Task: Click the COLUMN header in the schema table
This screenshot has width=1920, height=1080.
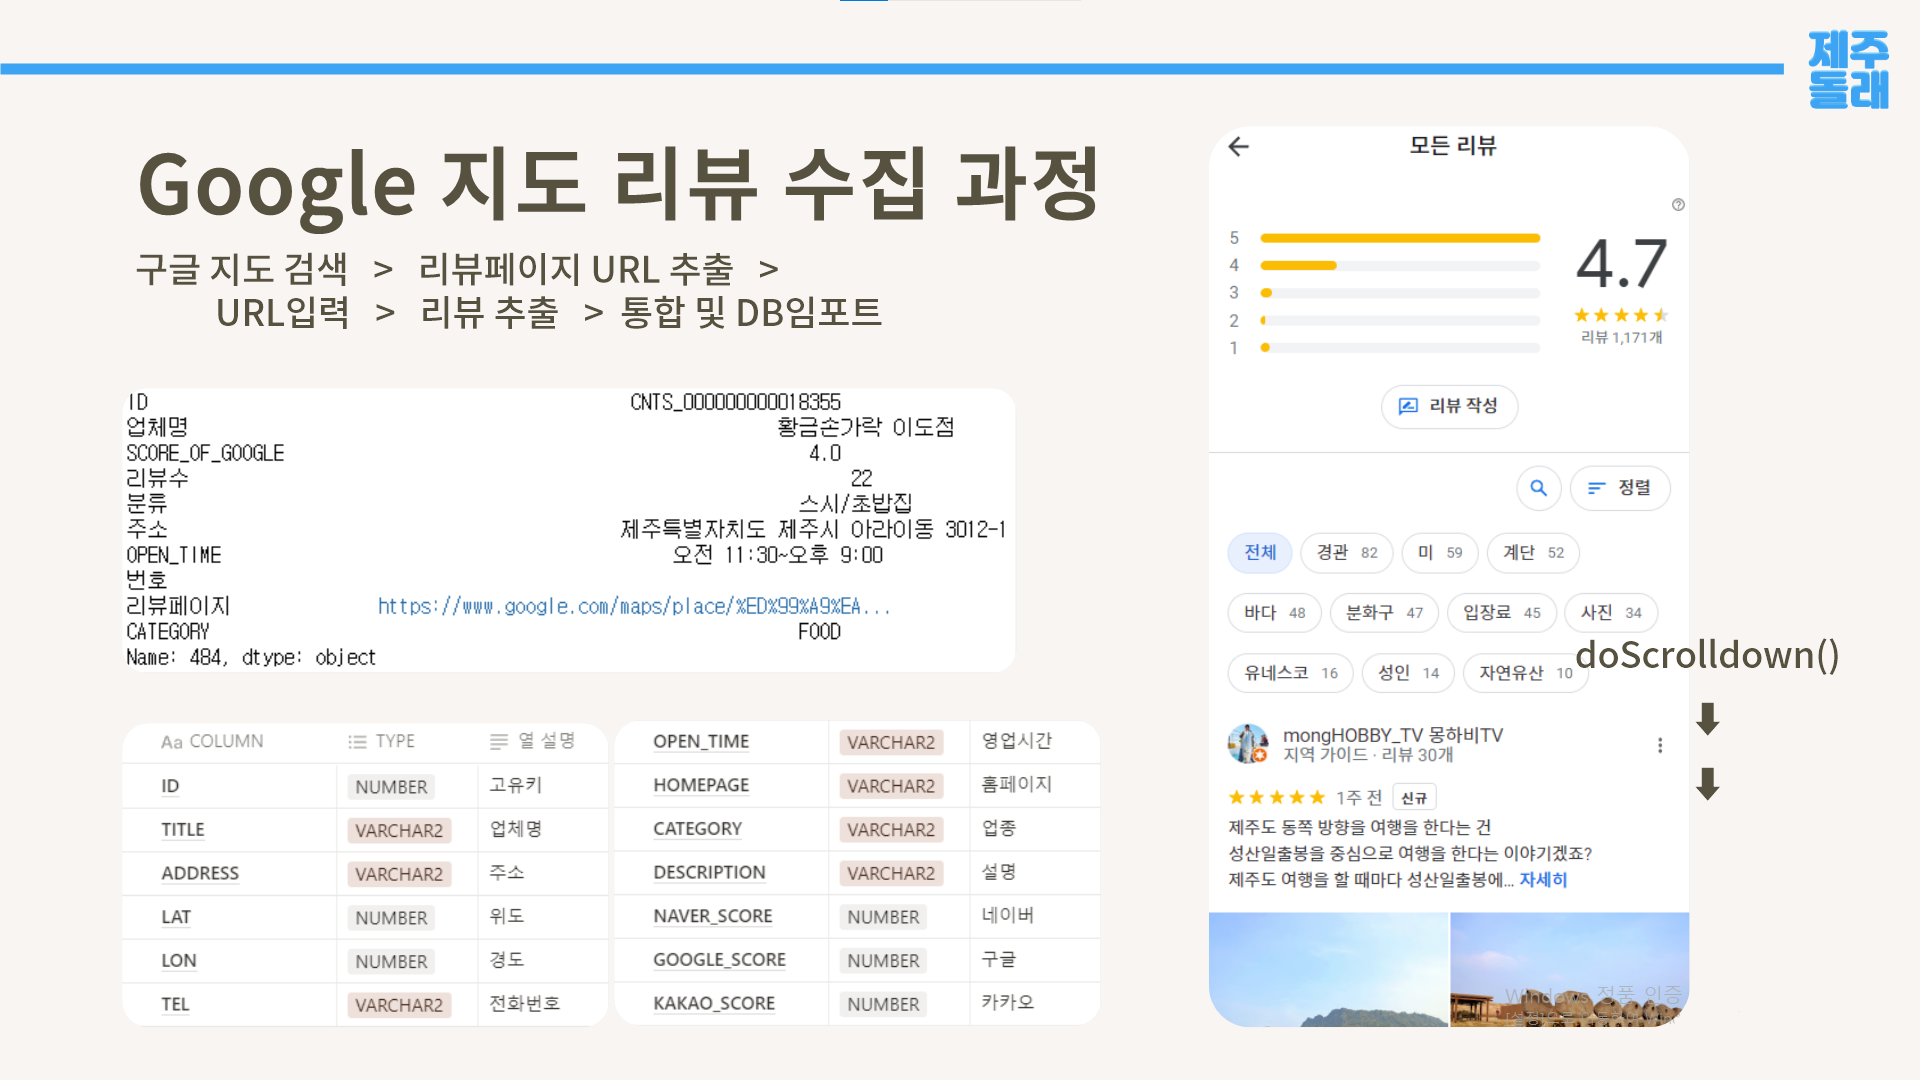Action: (x=212, y=741)
